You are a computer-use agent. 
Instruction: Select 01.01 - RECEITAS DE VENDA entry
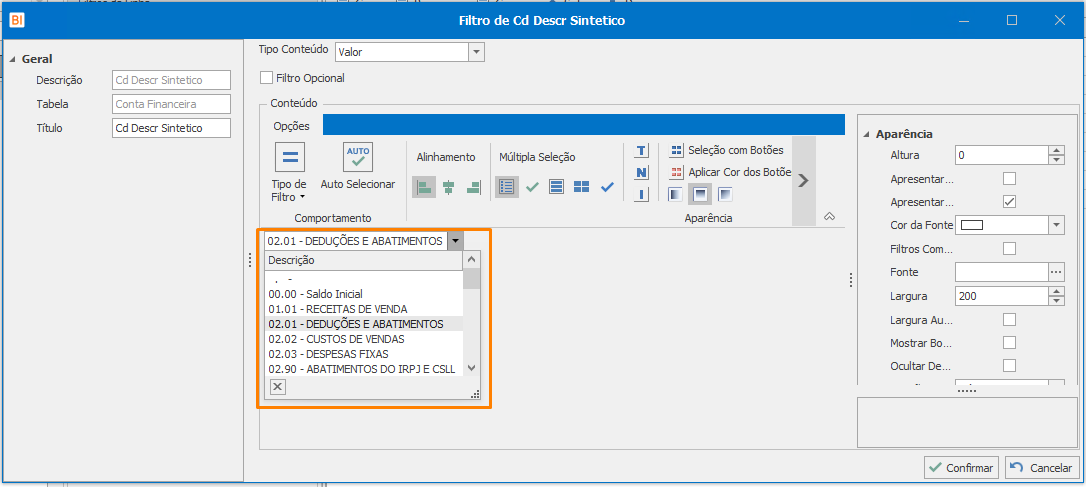pyautogui.click(x=364, y=309)
